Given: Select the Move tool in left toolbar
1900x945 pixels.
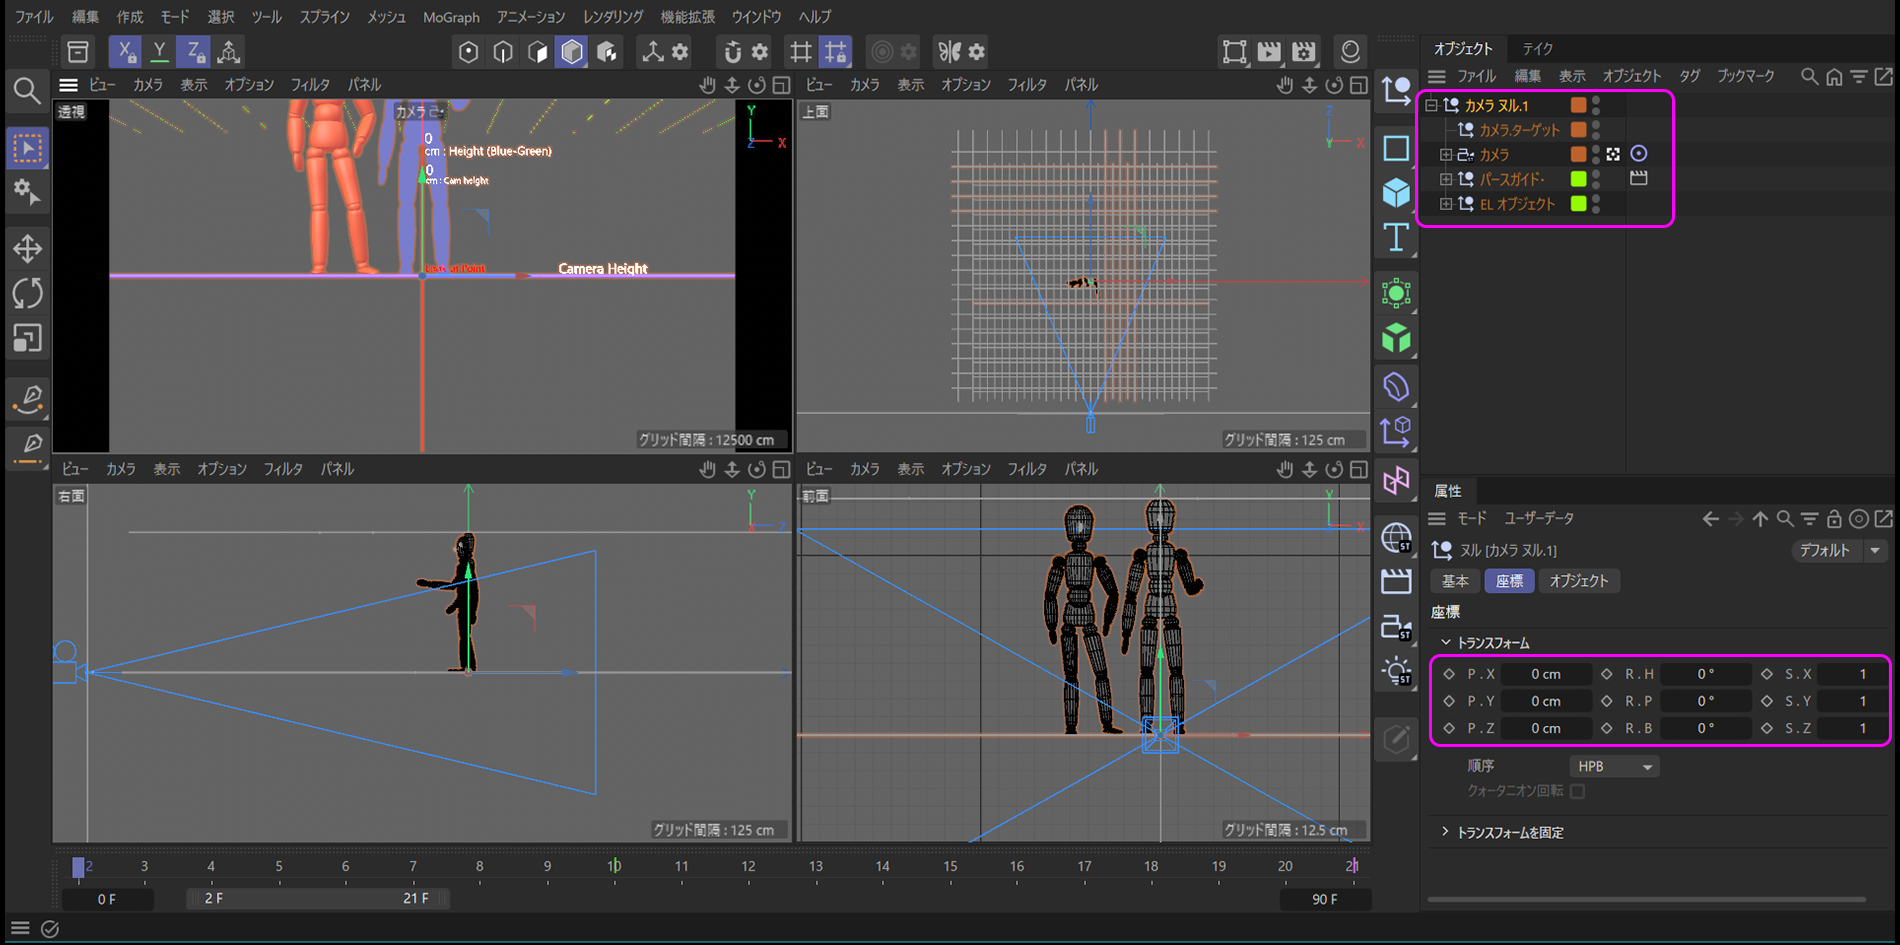Looking at the screenshot, I should (x=28, y=248).
